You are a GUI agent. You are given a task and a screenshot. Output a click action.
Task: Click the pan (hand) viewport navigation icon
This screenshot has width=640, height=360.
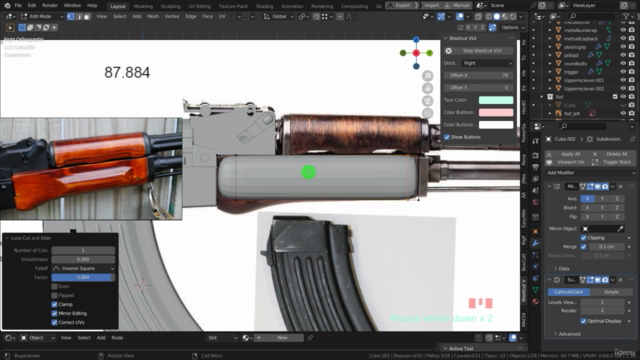(427, 88)
